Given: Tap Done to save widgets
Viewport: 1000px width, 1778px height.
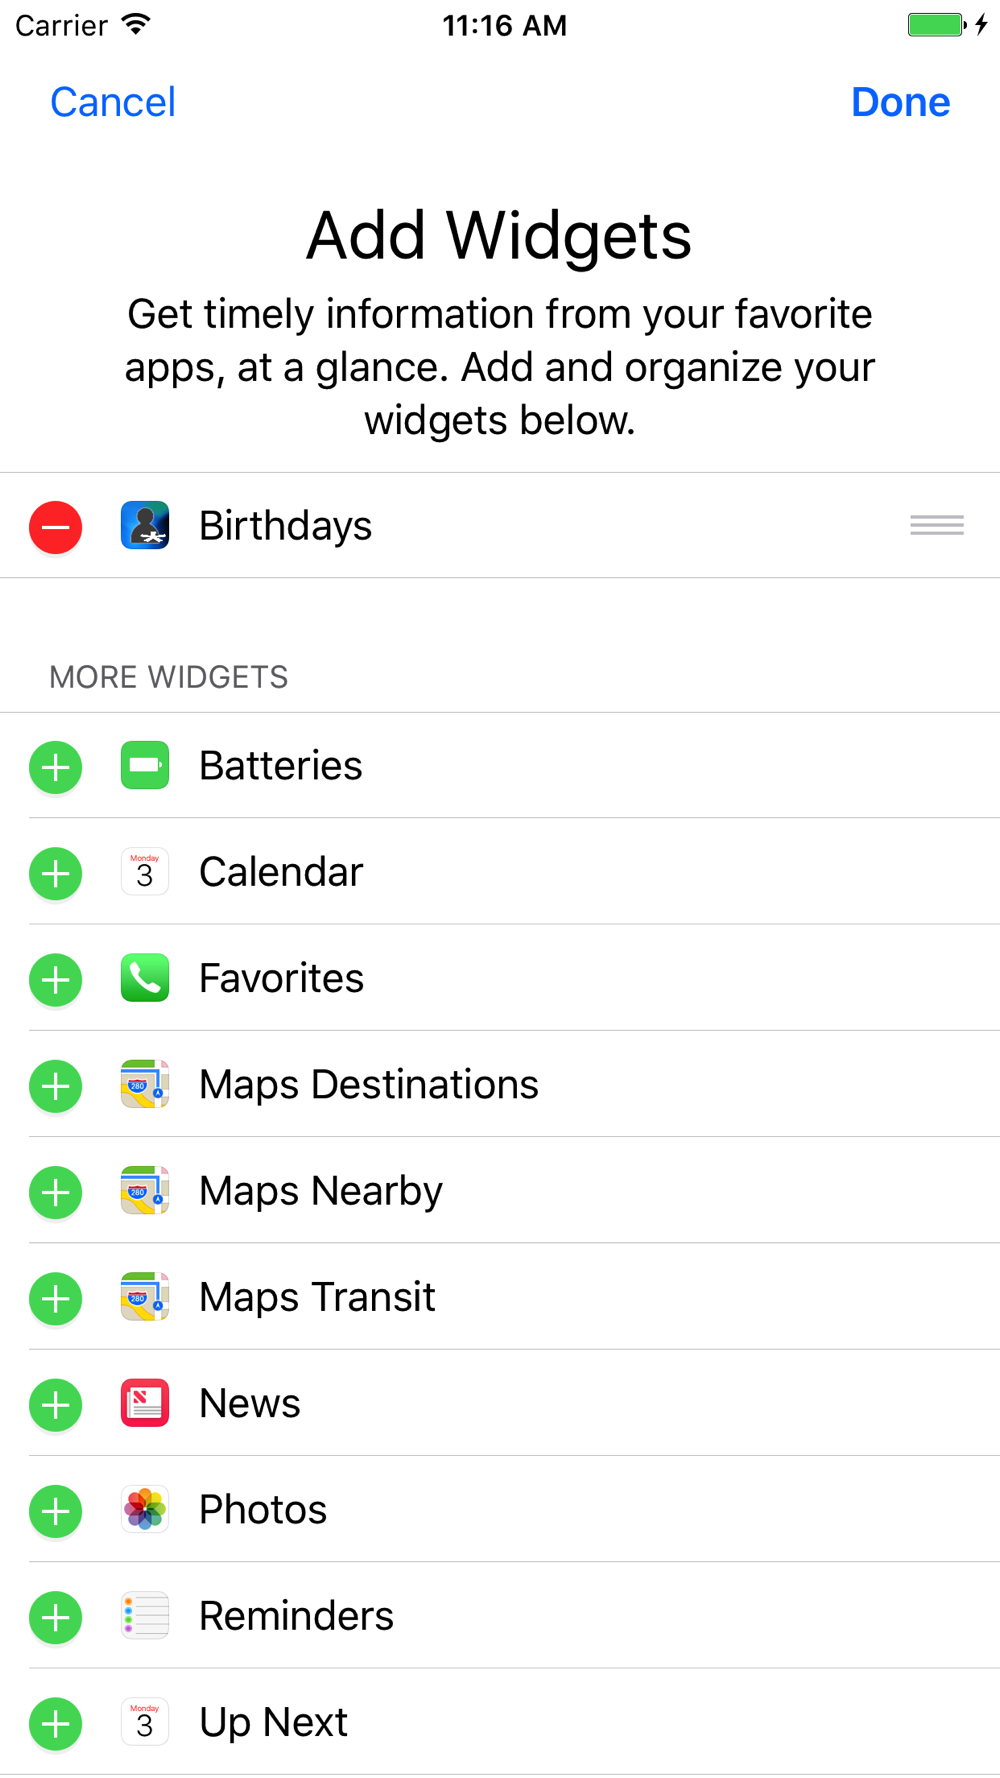Looking at the screenshot, I should pyautogui.click(x=900, y=102).
